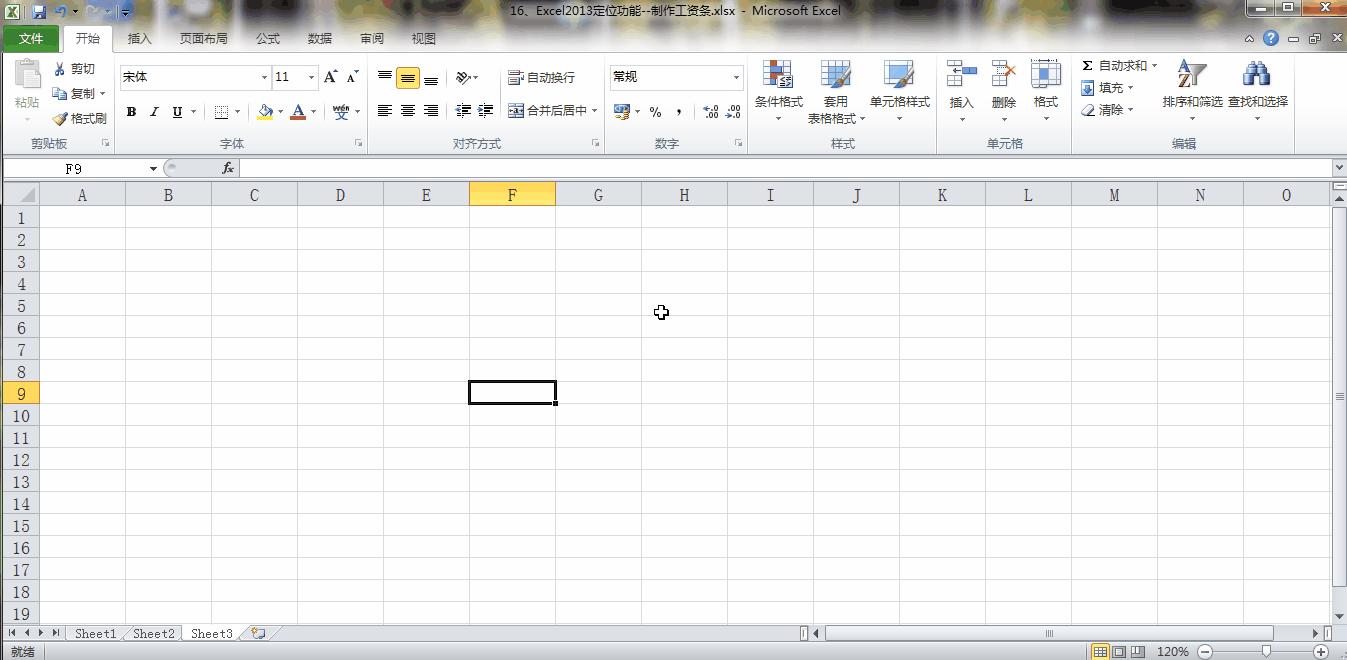Click the Cut (剪切) scissors button
This screenshot has height=660, width=1347.
click(75, 69)
